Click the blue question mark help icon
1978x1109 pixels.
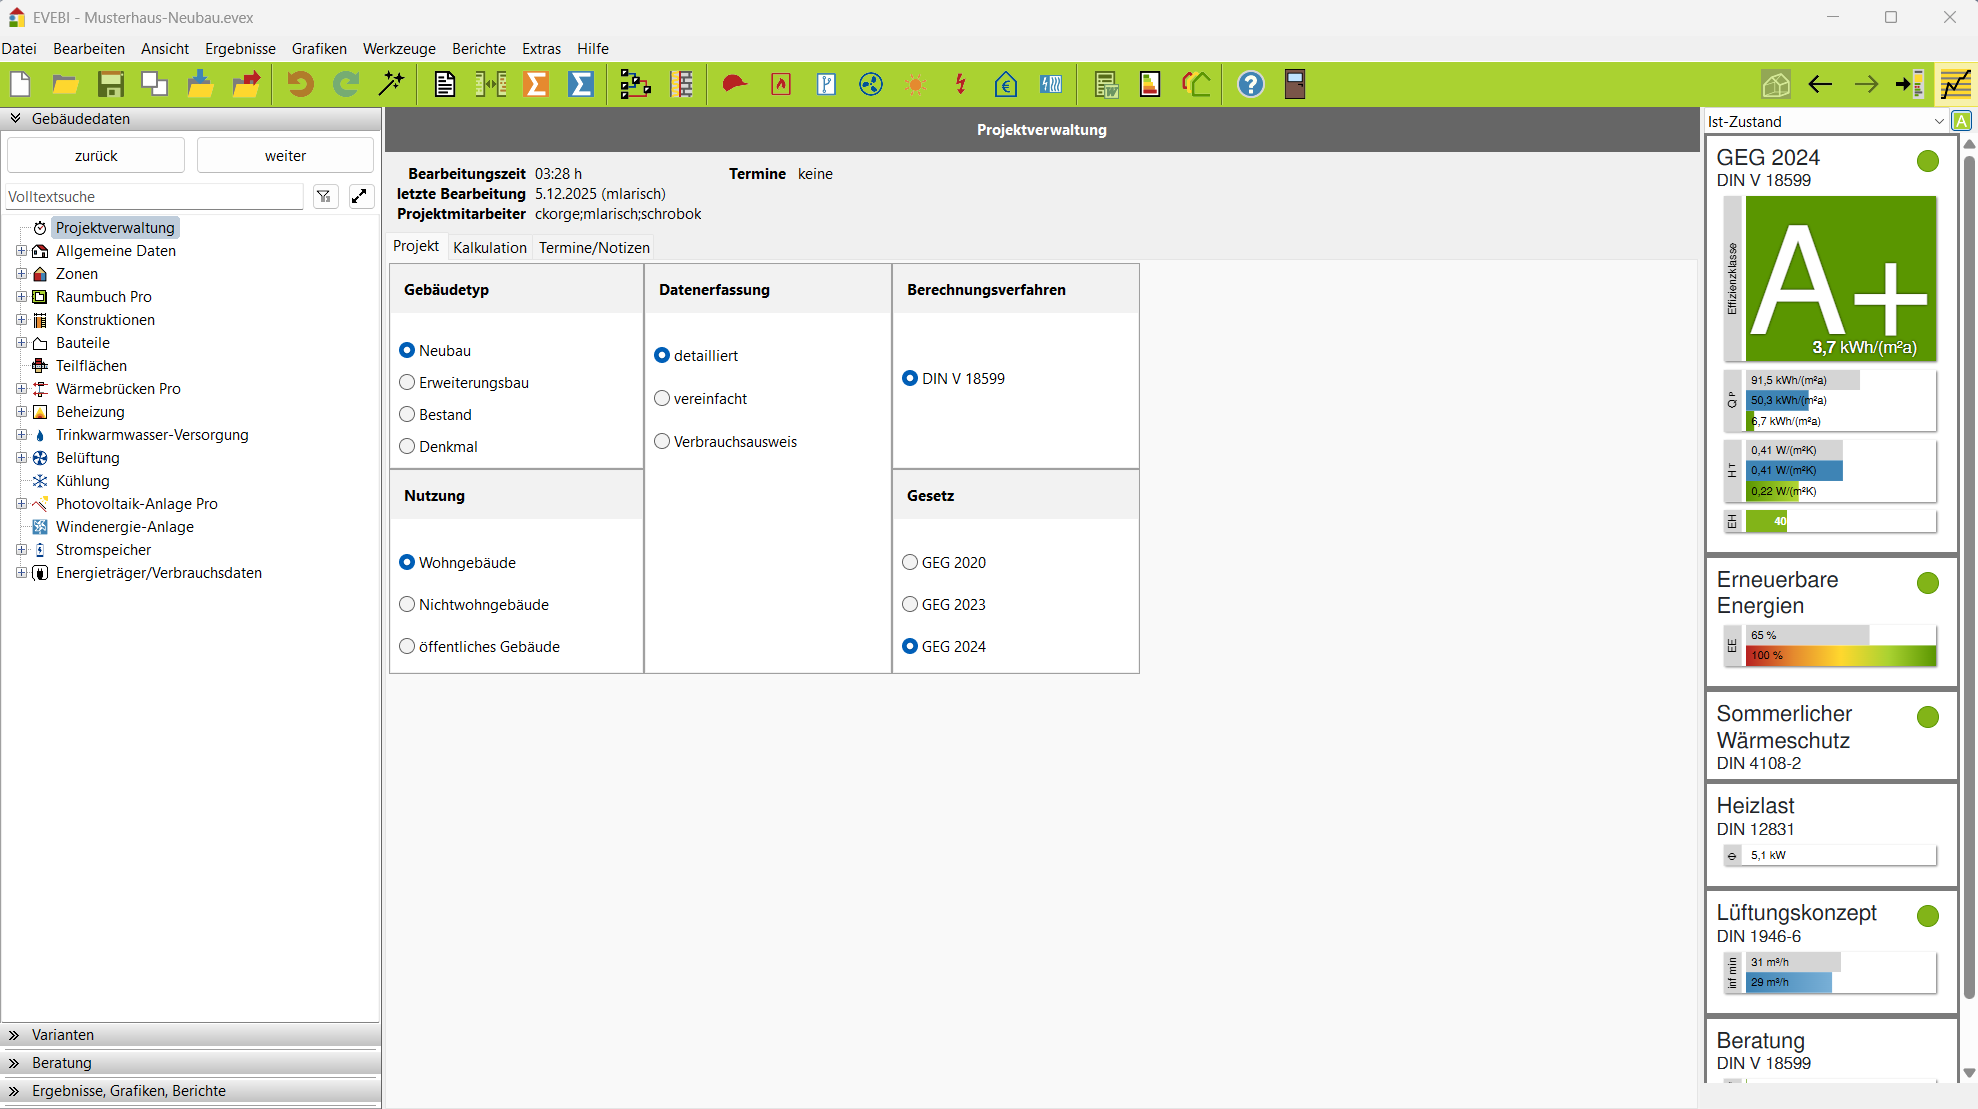click(1250, 85)
